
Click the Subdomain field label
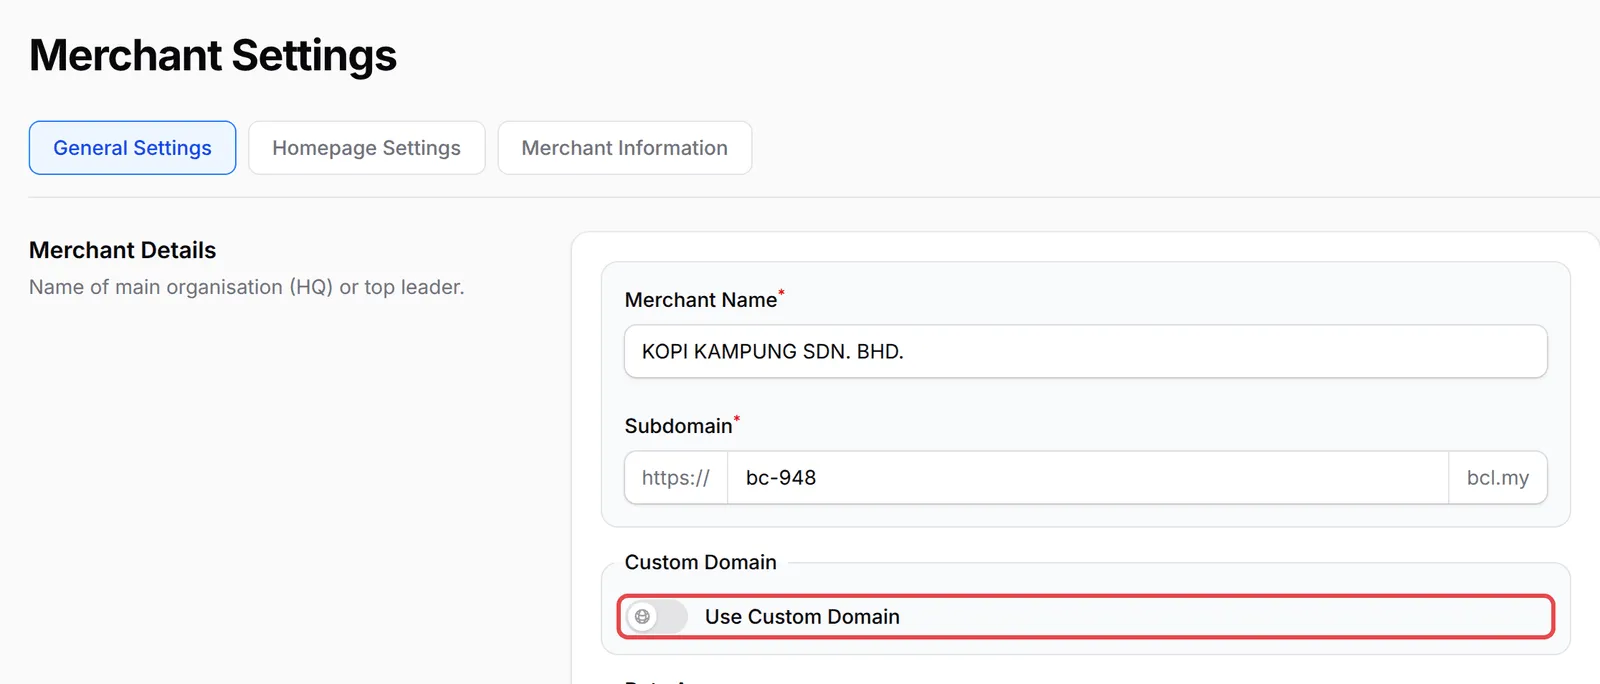coord(678,426)
